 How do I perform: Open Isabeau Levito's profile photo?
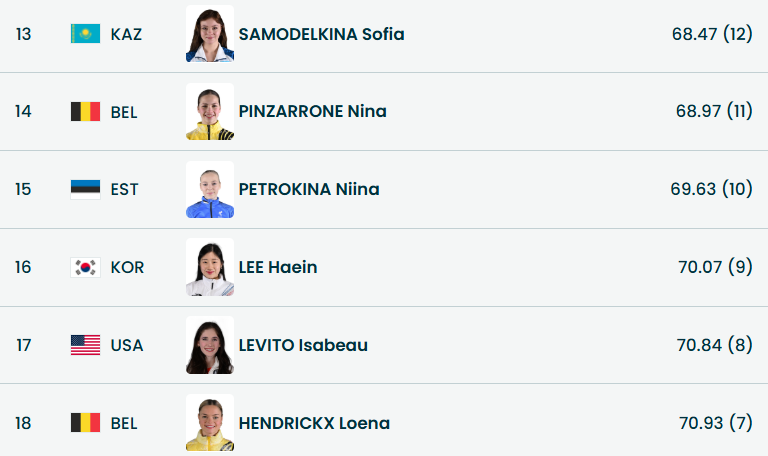[210, 345]
